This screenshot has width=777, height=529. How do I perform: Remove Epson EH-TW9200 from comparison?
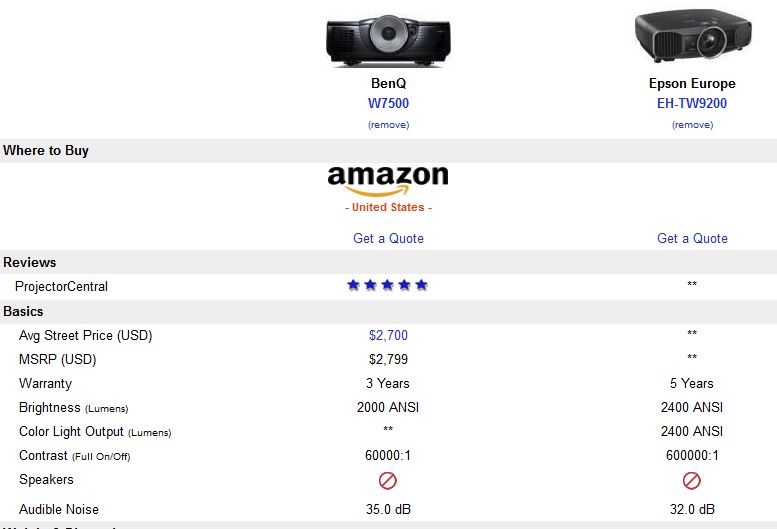point(692,125)
